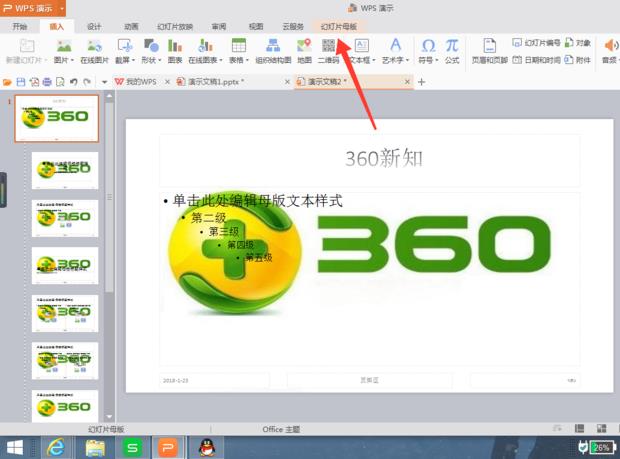
Task: Switch to the 设计 ribbon tab
Action: coord(94,26)
